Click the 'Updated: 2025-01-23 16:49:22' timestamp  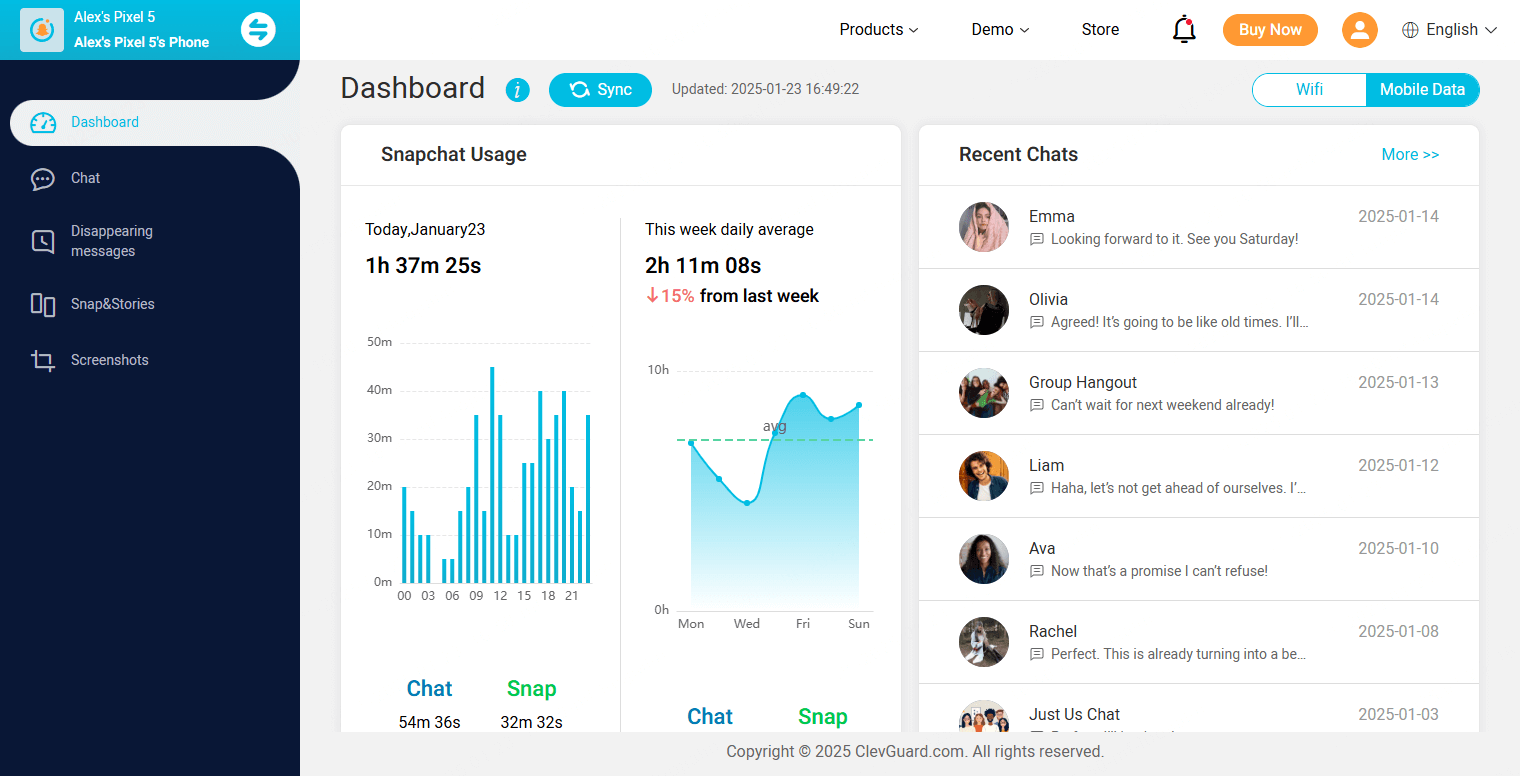(x=765, y=89)
